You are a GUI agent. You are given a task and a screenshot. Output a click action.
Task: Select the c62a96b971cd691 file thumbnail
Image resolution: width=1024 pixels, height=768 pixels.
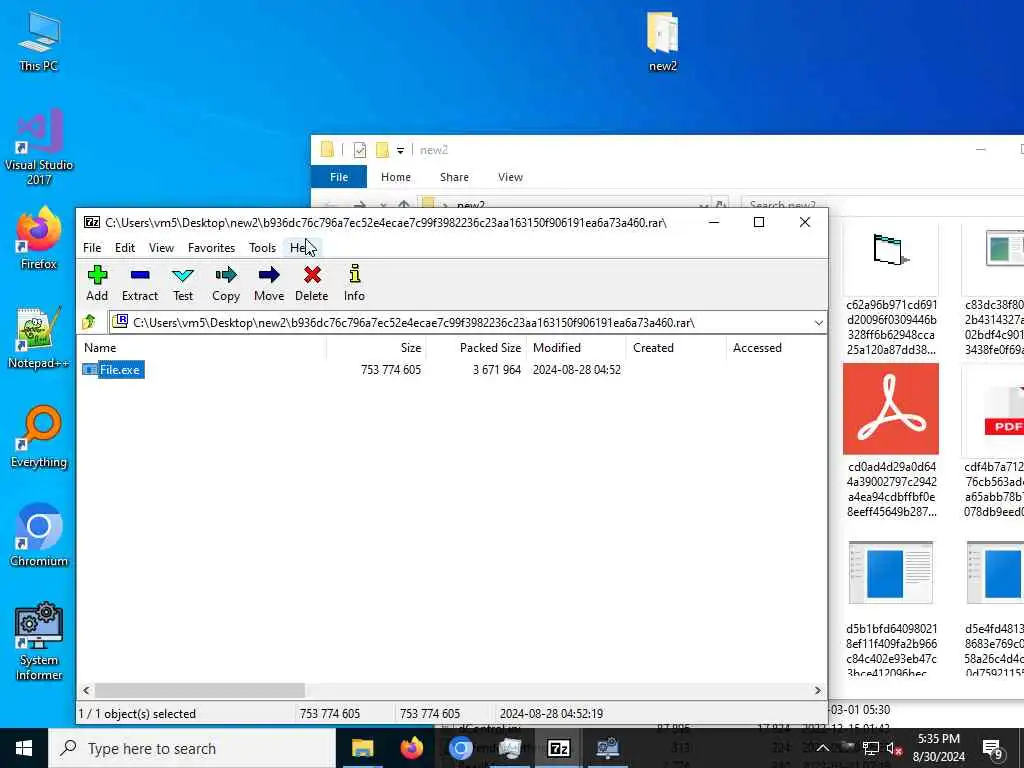(x=891, y=291)
